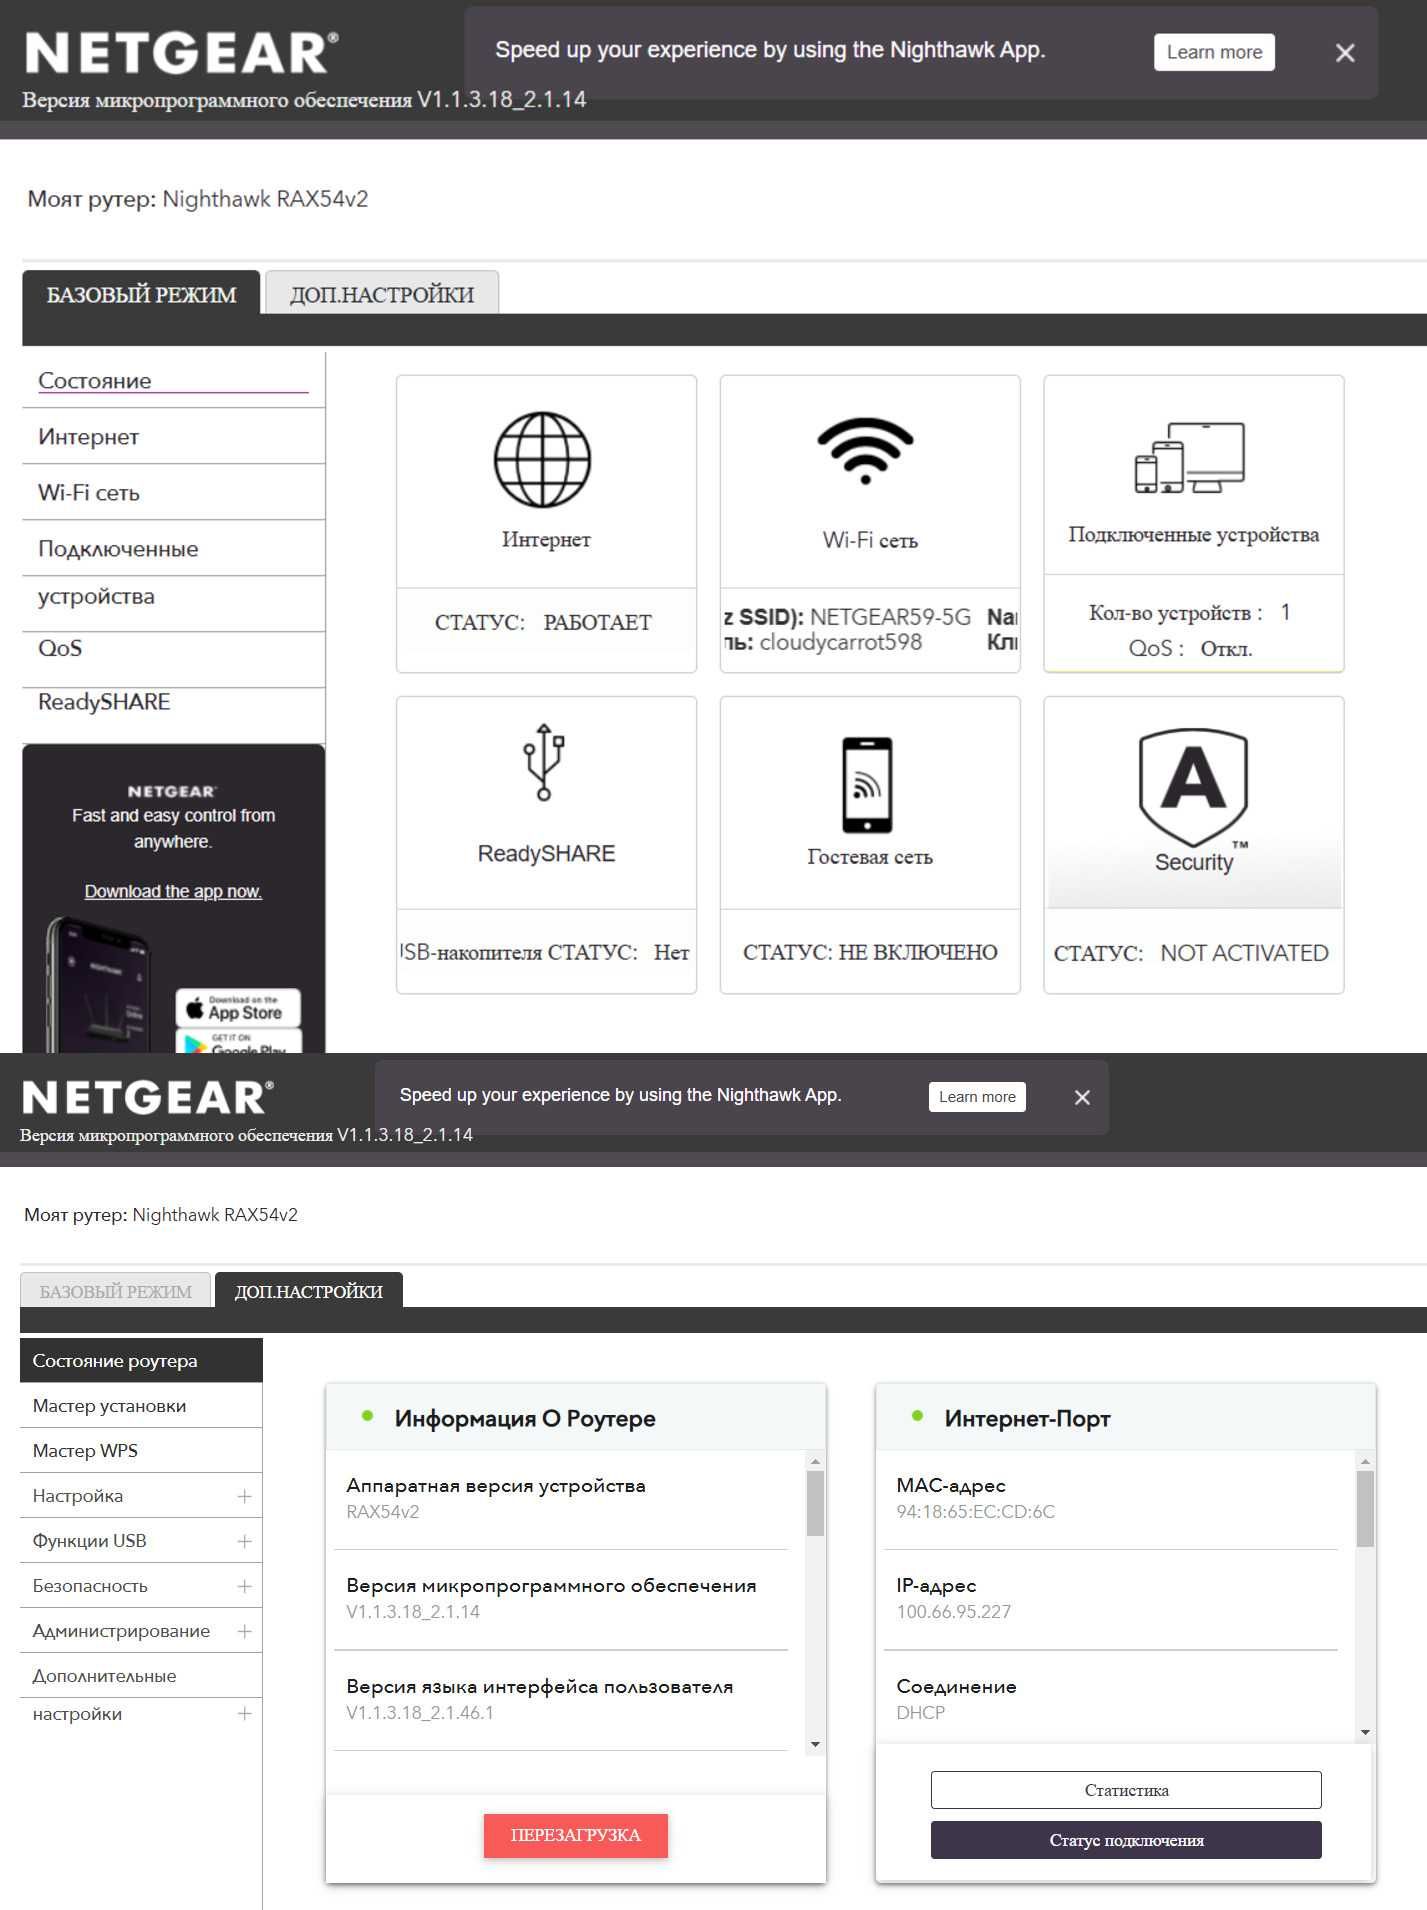Click the СТАТУС: НЕ ВКЛЮЧЕНО guest status
This screenshot has height=1910, width=1427.
(870, 952)
